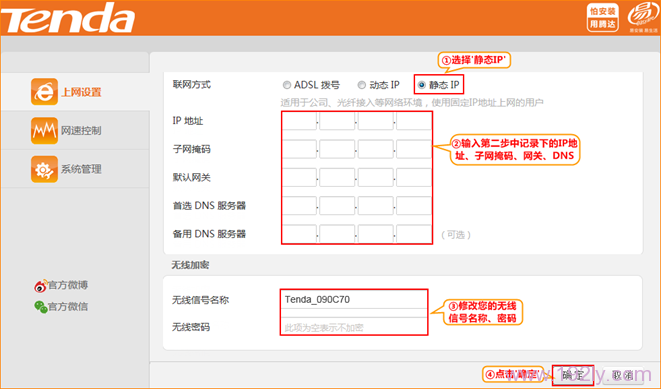Click the 确定 button
This screenshot has width=661, height=389.
click(x=573, y=375)
